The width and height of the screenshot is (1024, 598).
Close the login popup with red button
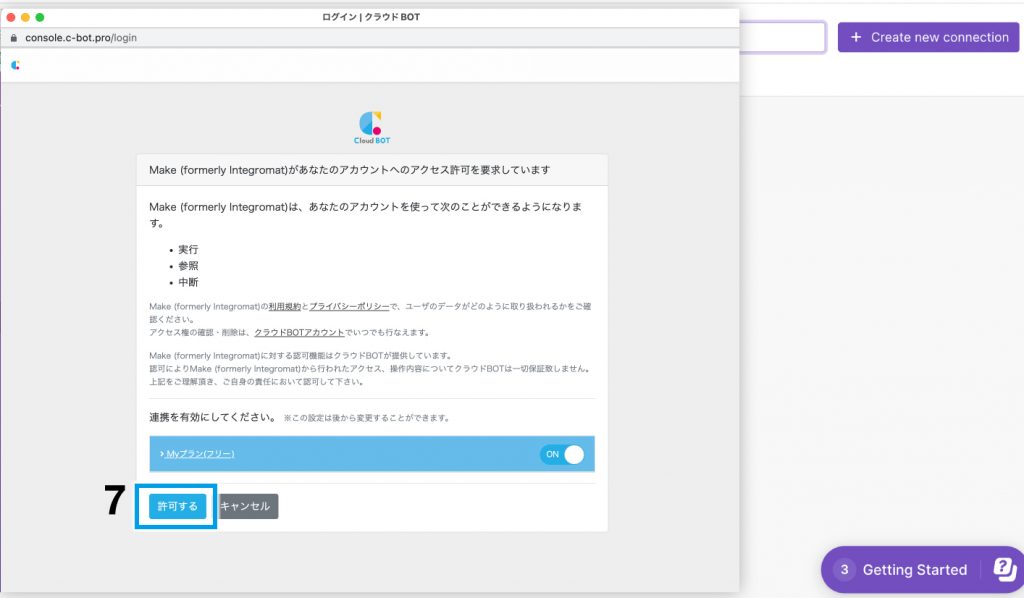tap(10, 17)
